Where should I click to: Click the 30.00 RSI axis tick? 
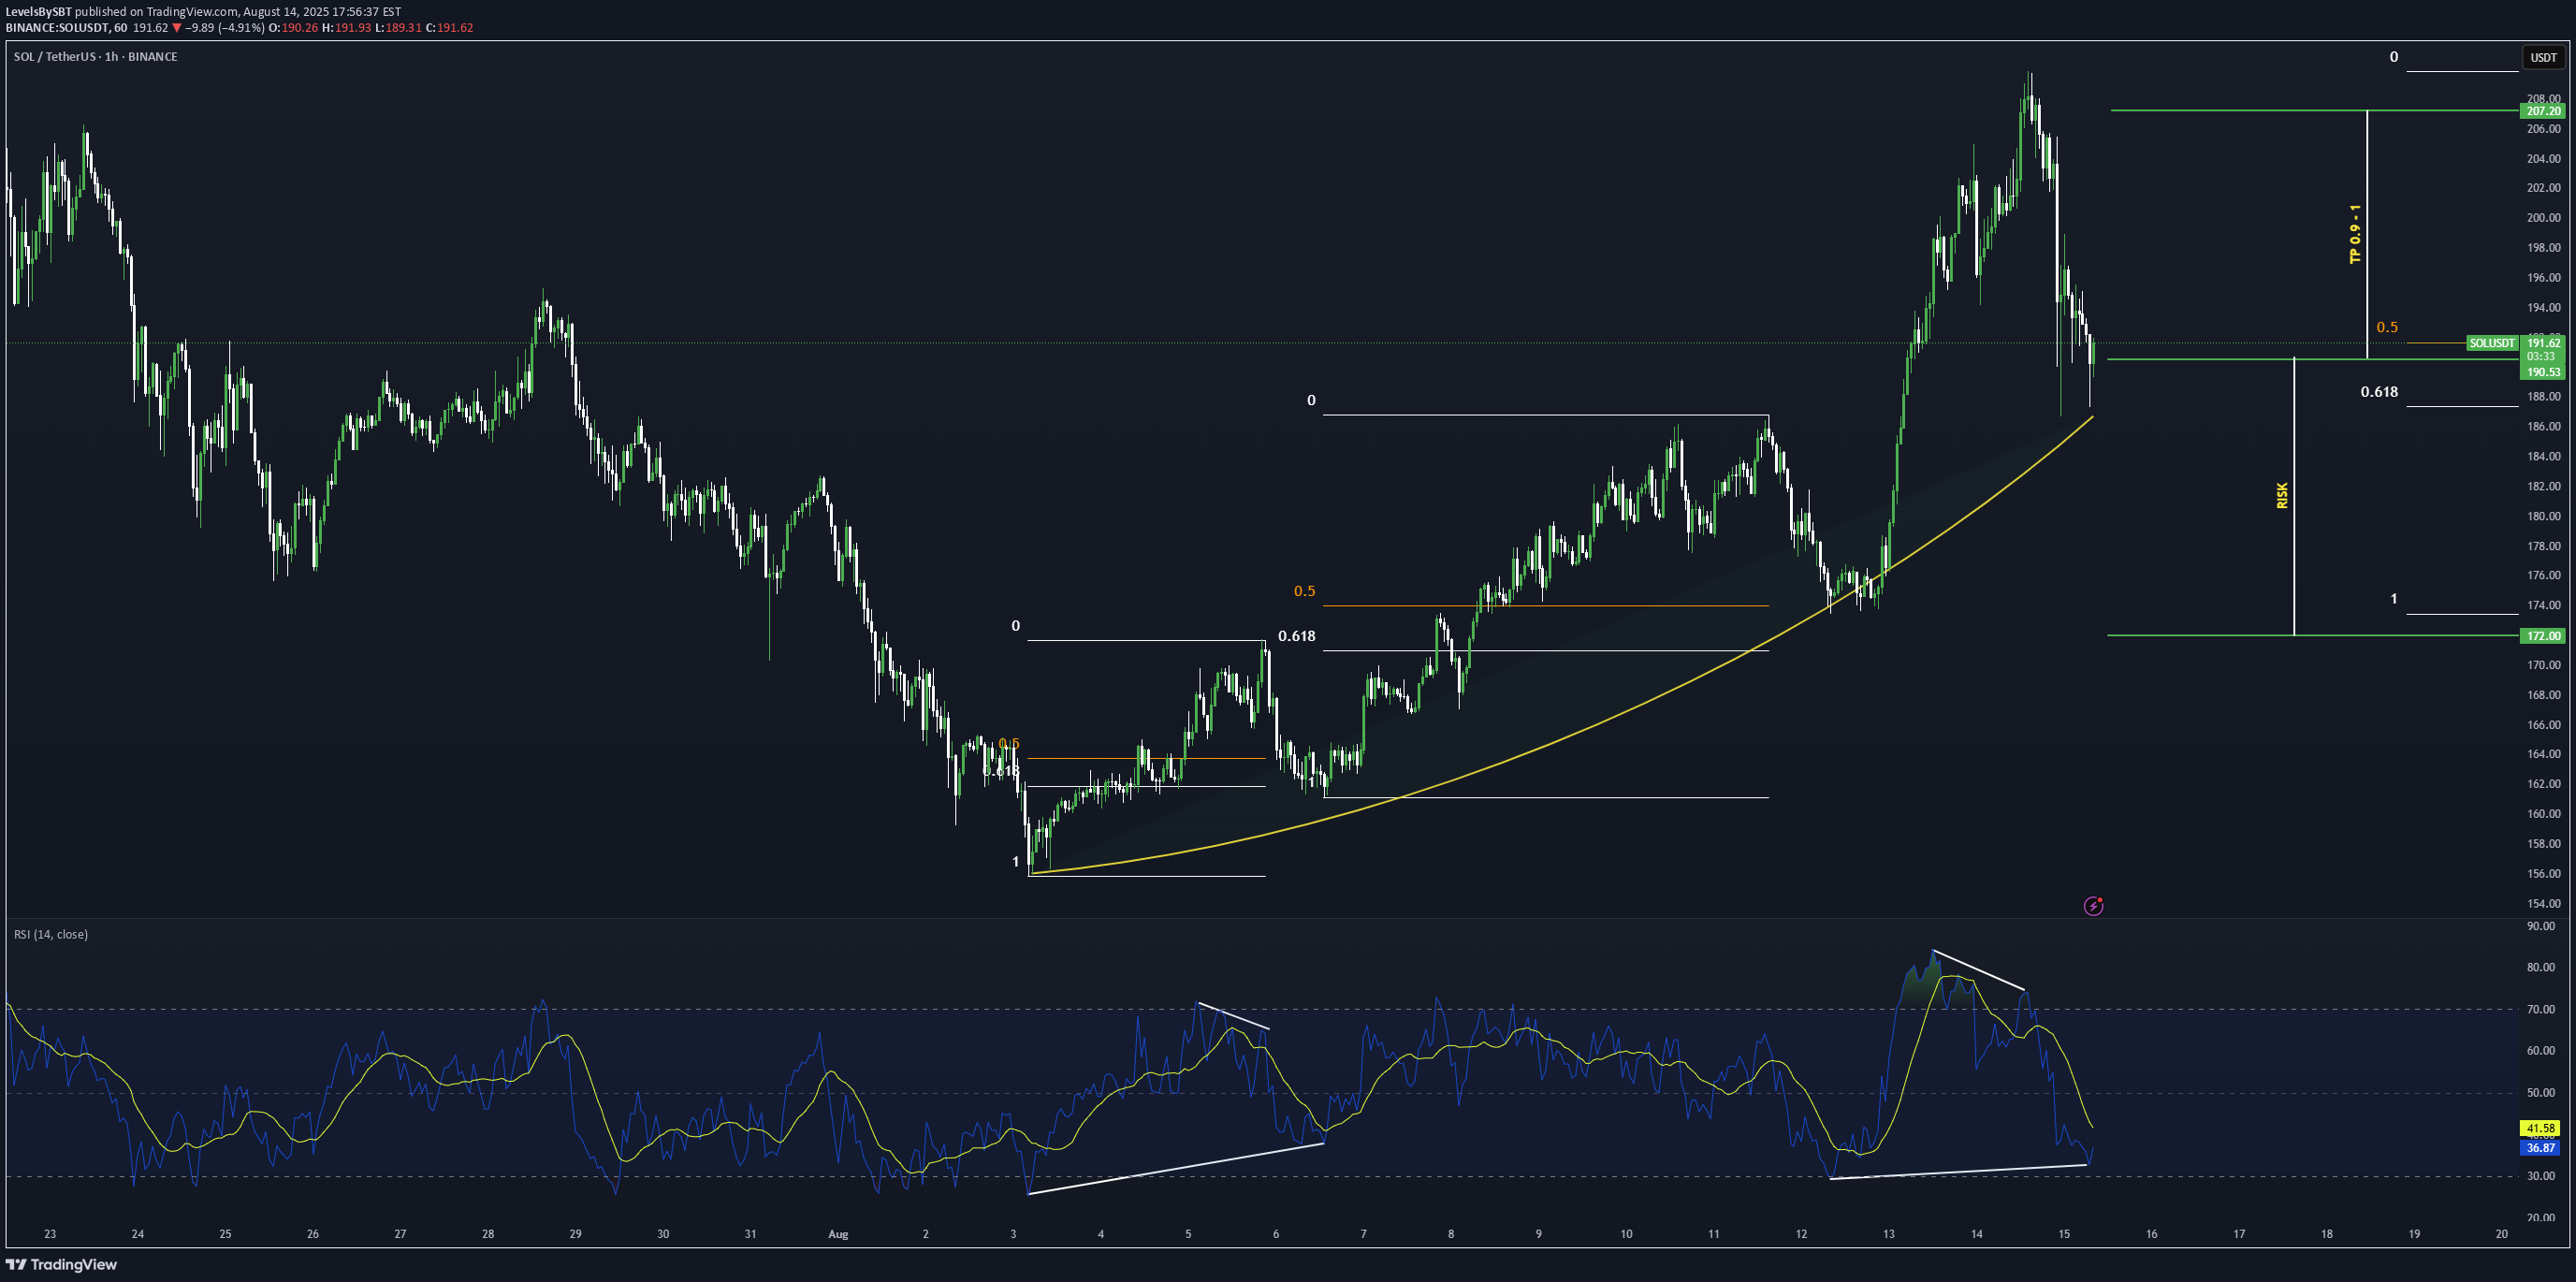2541,1177
